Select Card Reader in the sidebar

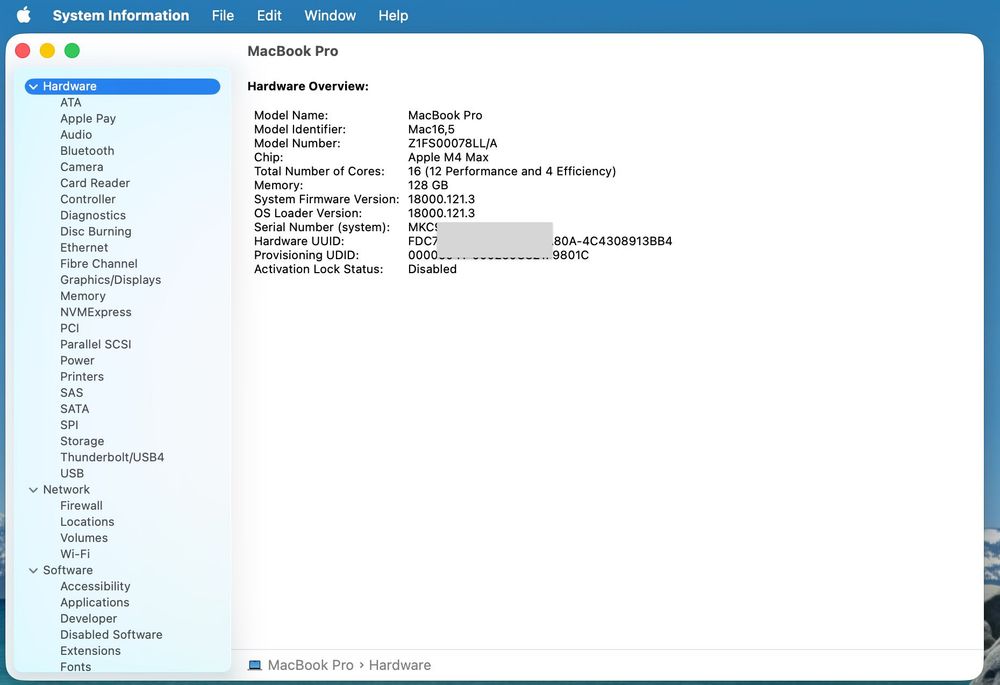95,183
